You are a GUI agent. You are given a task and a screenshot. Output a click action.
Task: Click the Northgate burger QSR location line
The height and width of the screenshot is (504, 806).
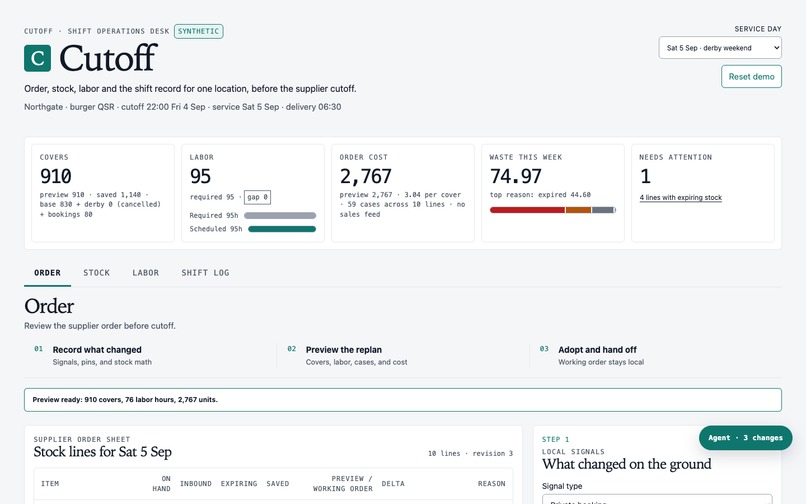click(x=182, y=107)
